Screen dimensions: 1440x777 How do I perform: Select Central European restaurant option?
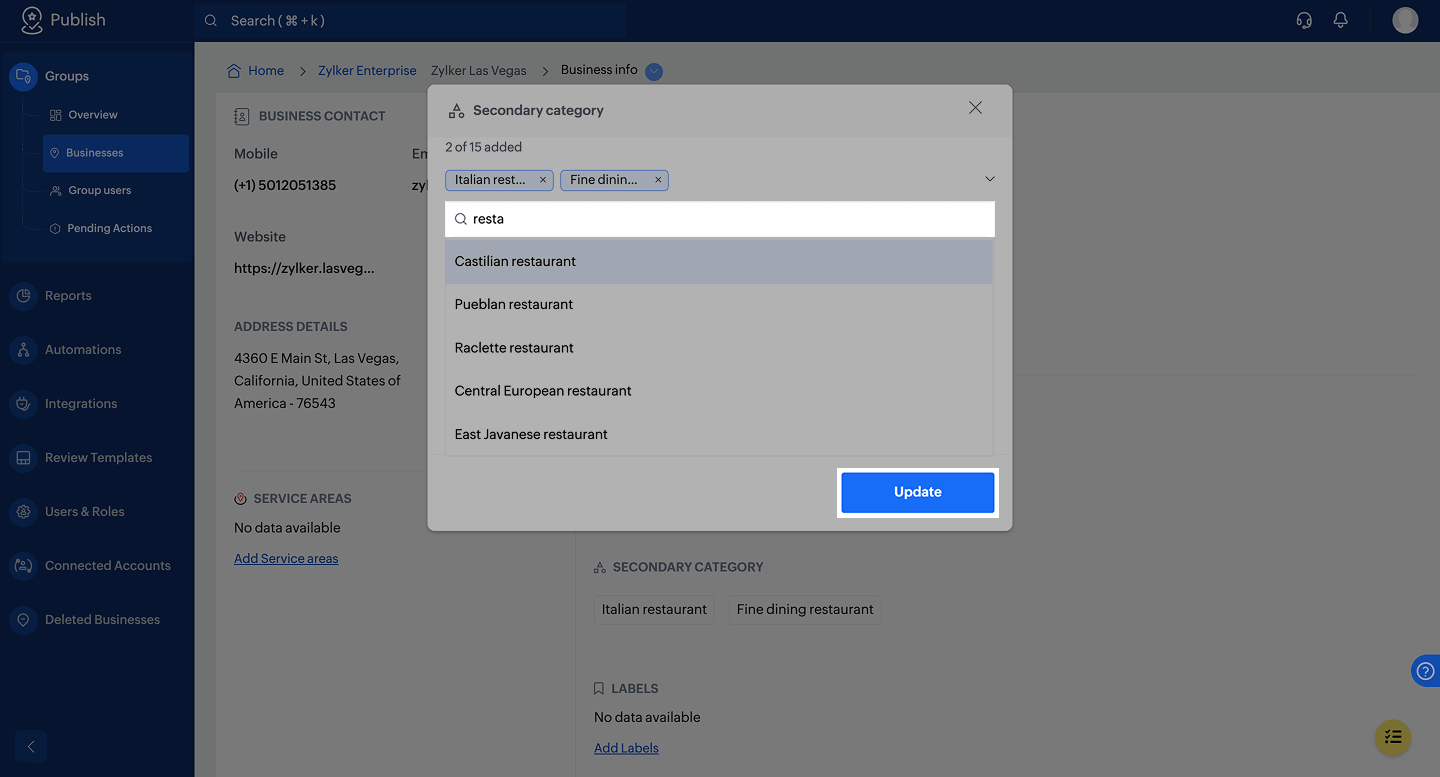[719, 391]
